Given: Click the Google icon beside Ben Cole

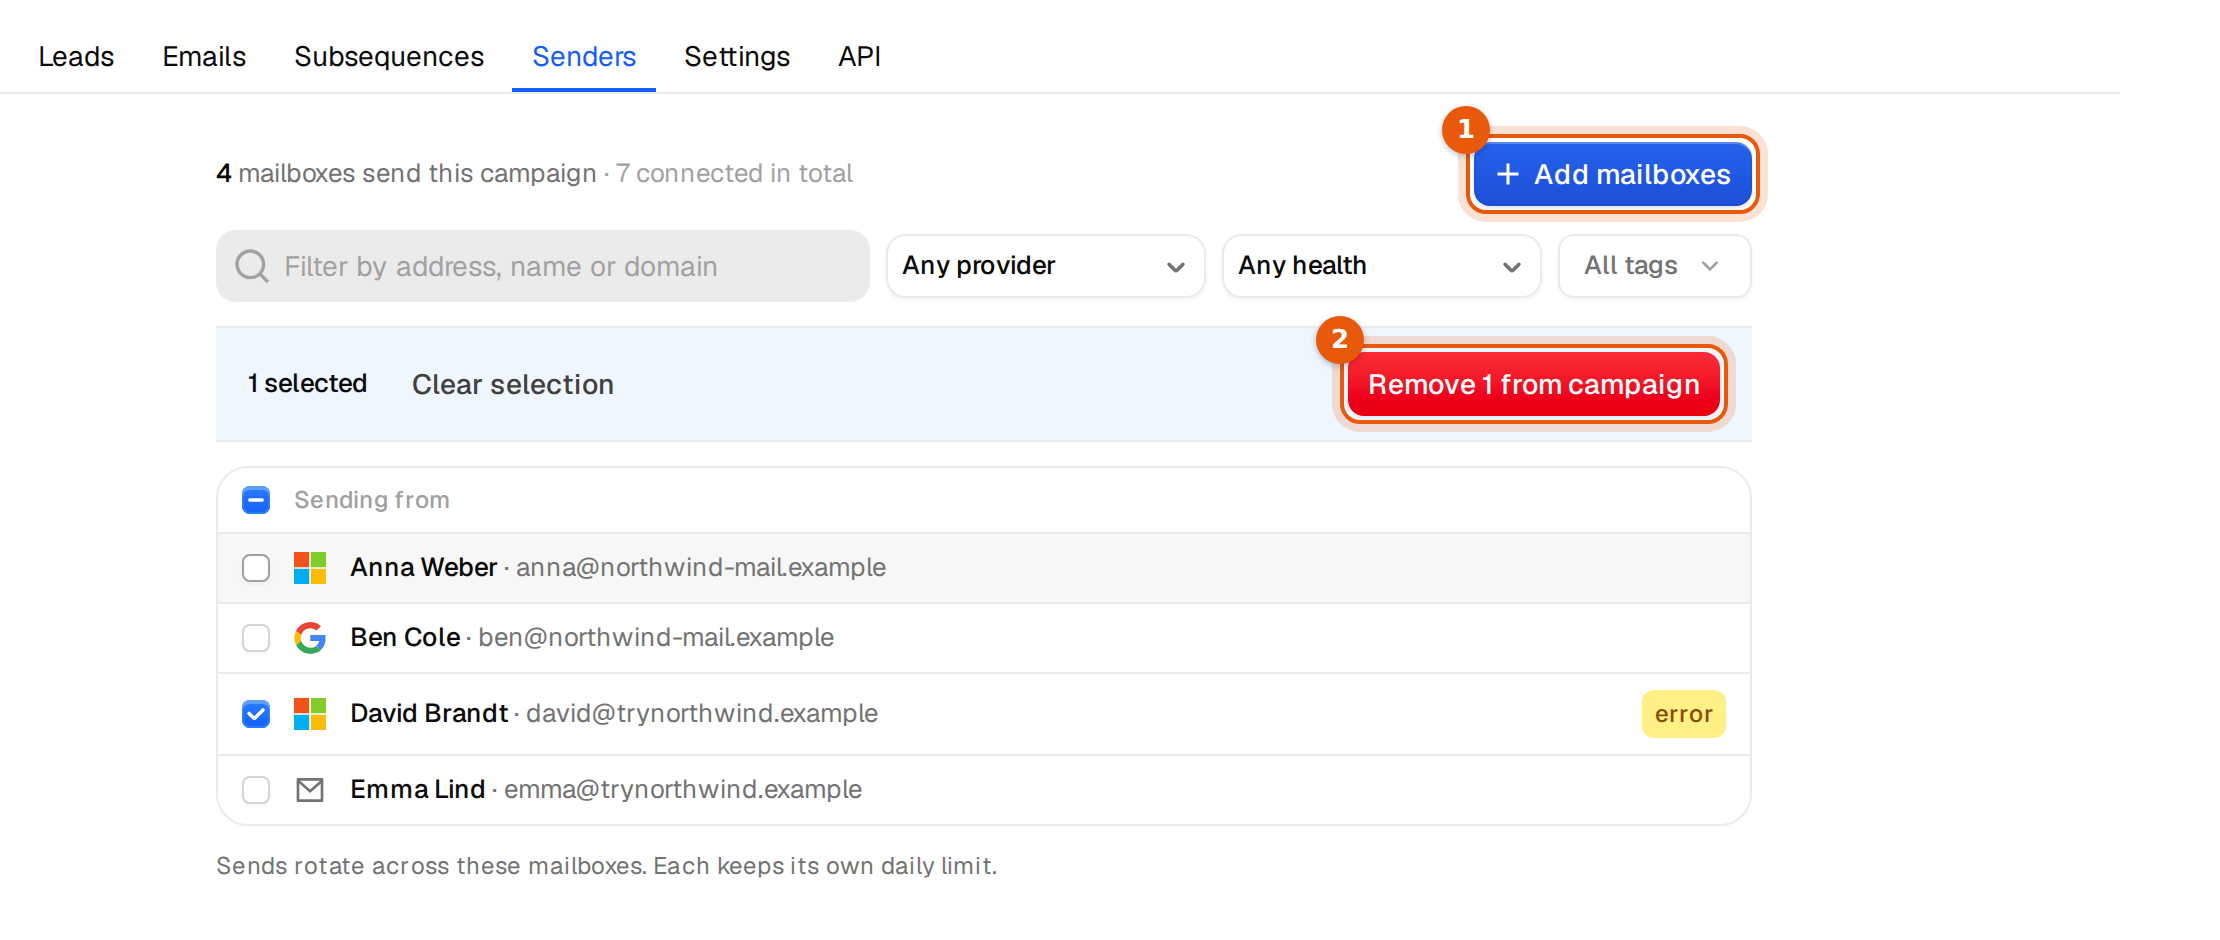Looking at the screenshot, I should click(310, 638).
